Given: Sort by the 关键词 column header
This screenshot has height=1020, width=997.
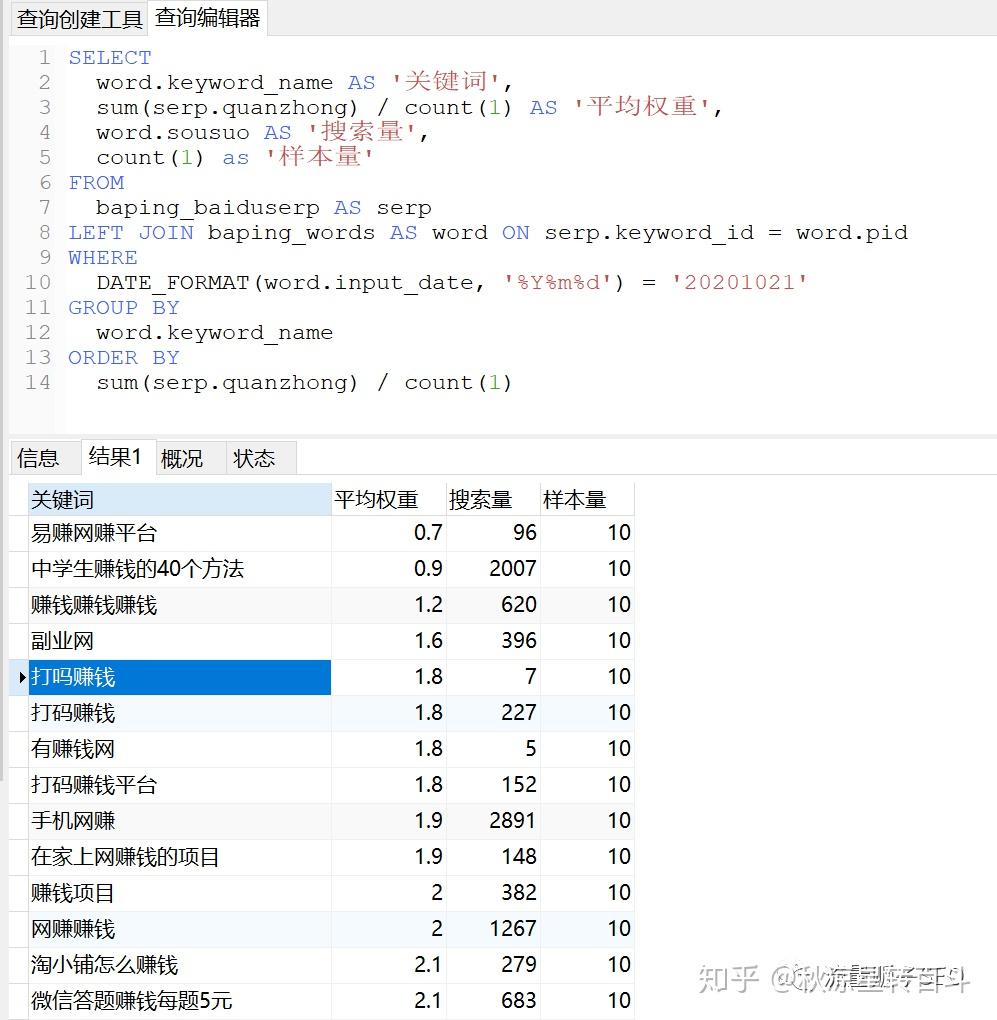Looking at the screenshot, I should (179, 500).
